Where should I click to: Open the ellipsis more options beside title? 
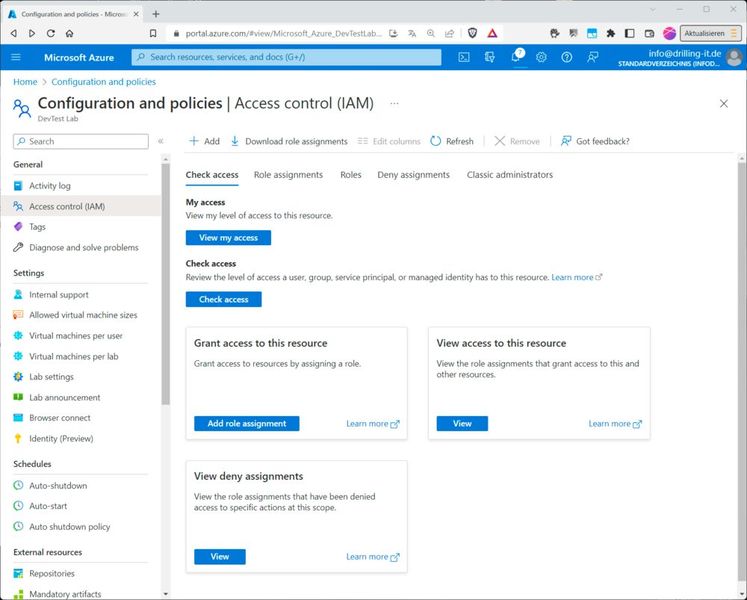[x=394, y=103]
